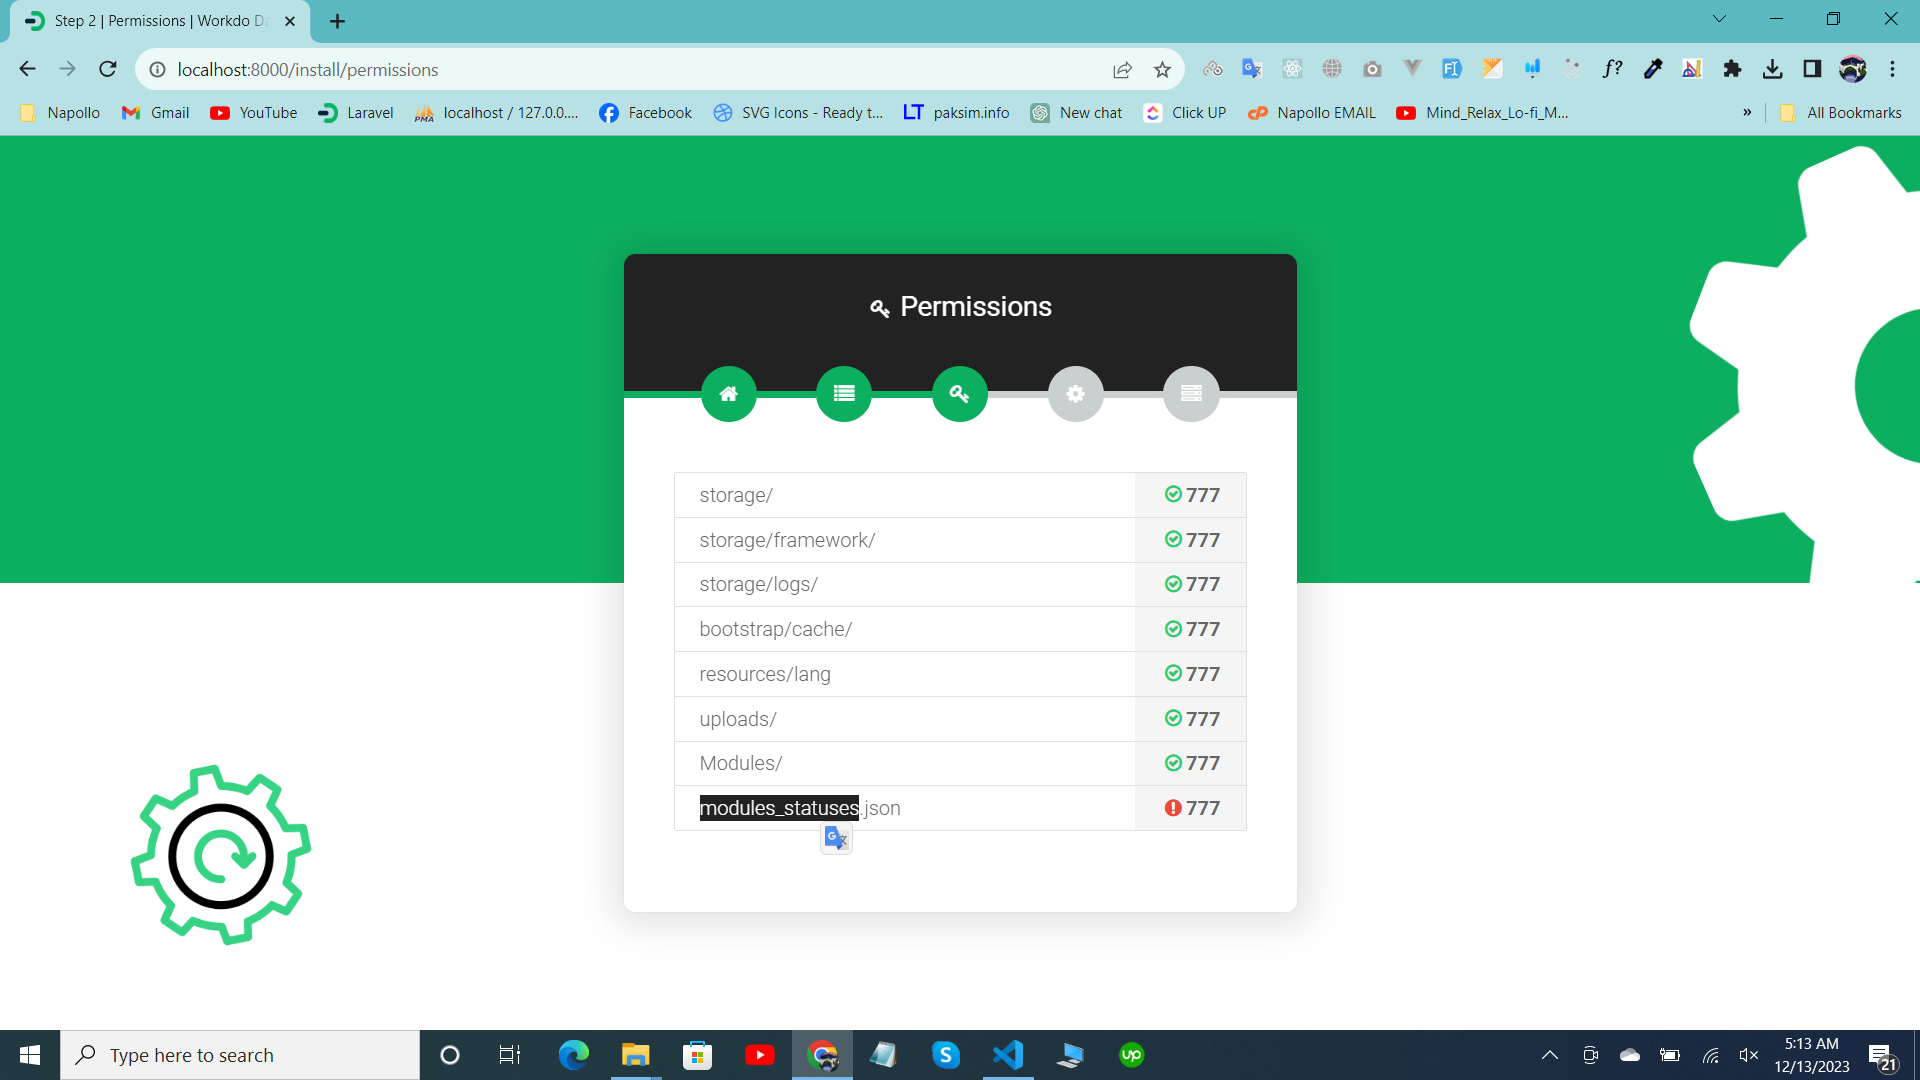Open Visual Studio Code from the taskbar

tap(1008, 1055)
